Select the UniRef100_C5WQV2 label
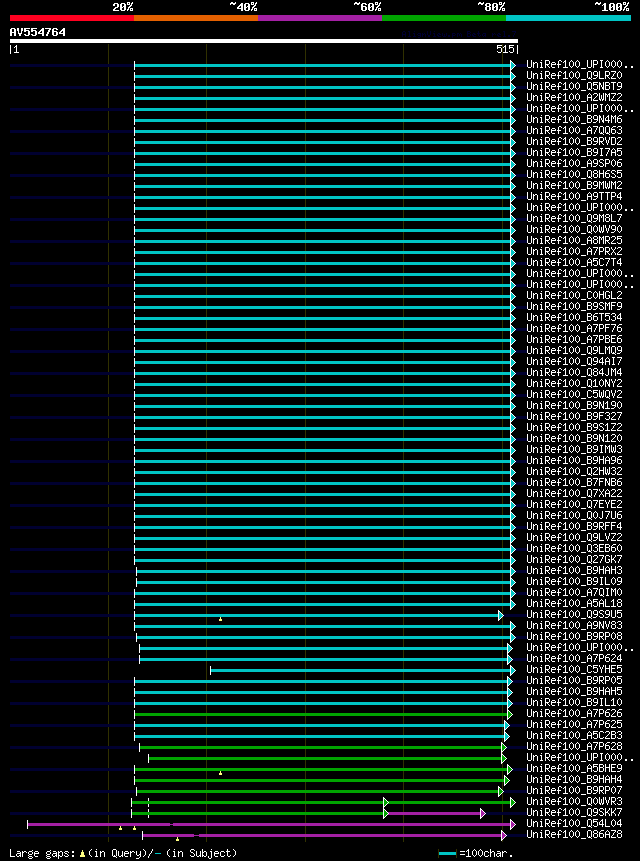The height and width of the screenshot is (861, 640). tap(574, 394)
